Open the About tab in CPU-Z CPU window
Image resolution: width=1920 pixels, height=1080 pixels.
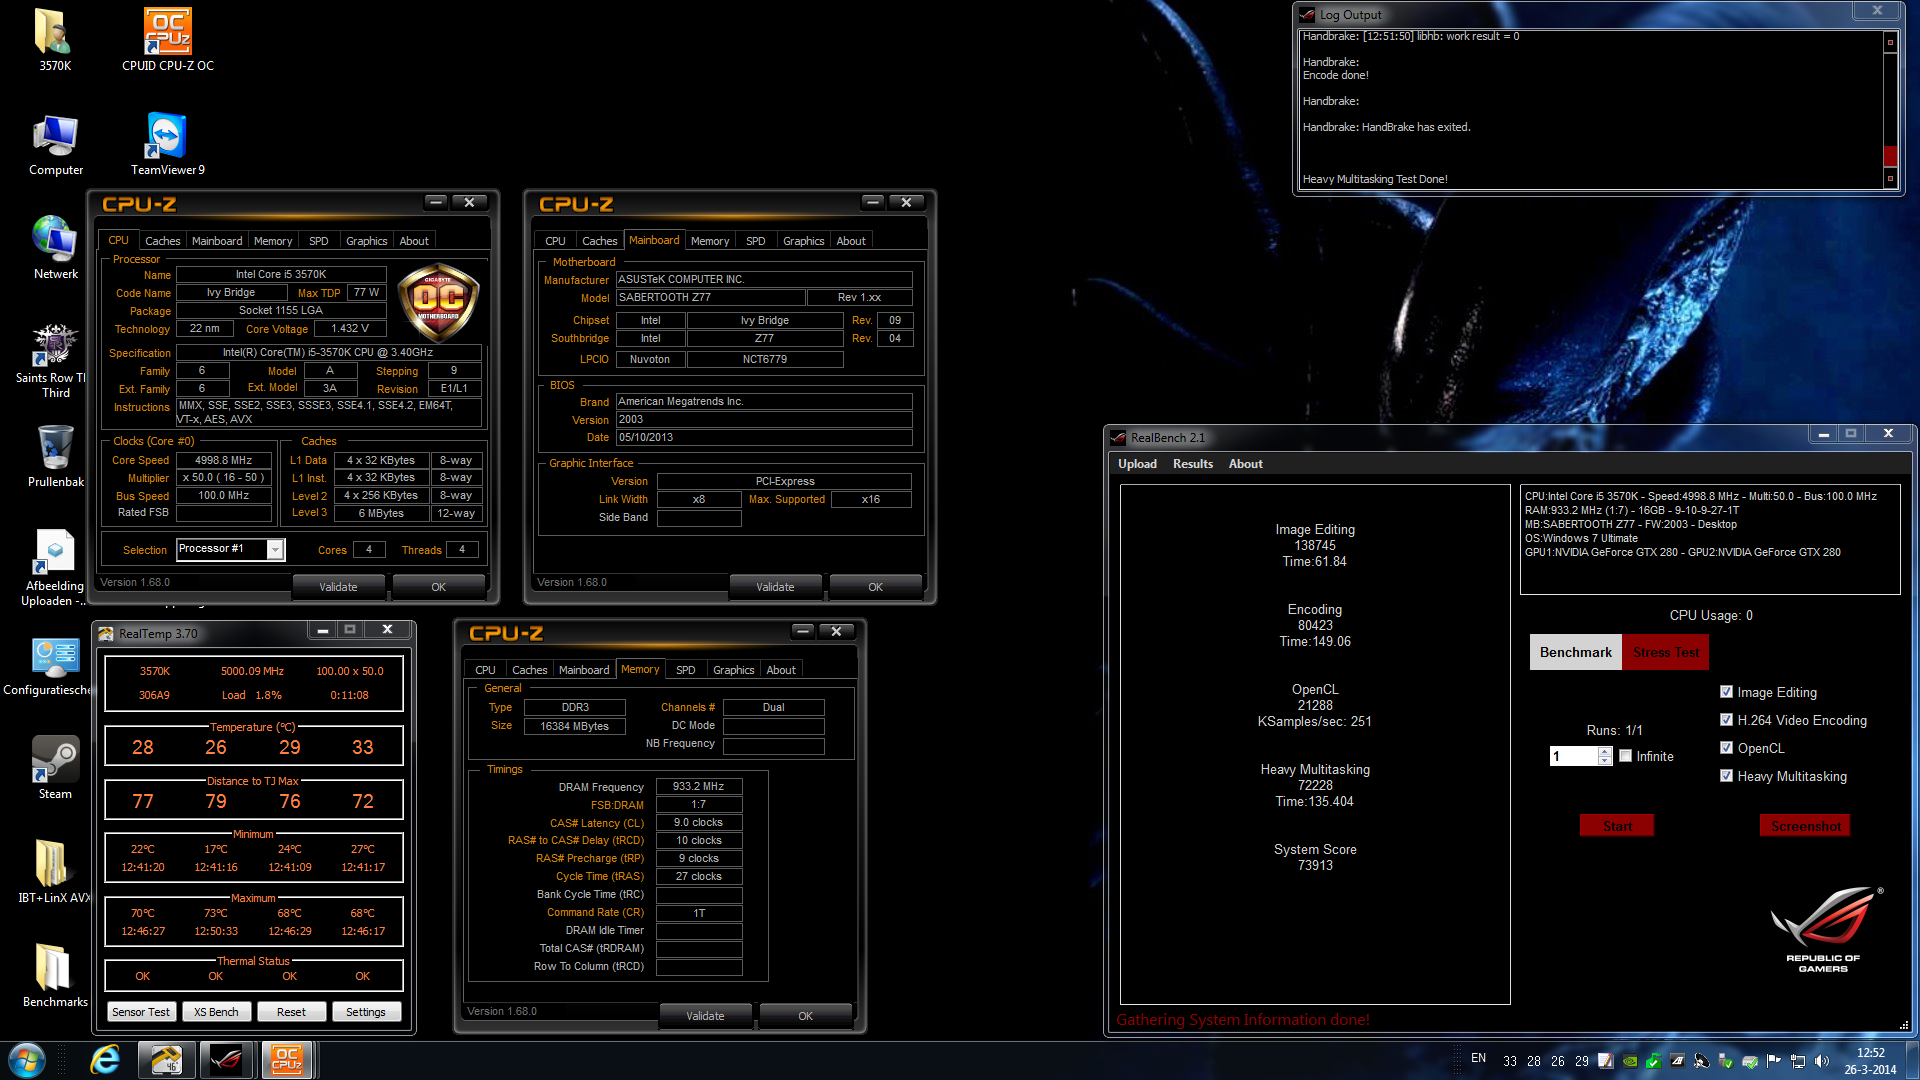[414, 241]
